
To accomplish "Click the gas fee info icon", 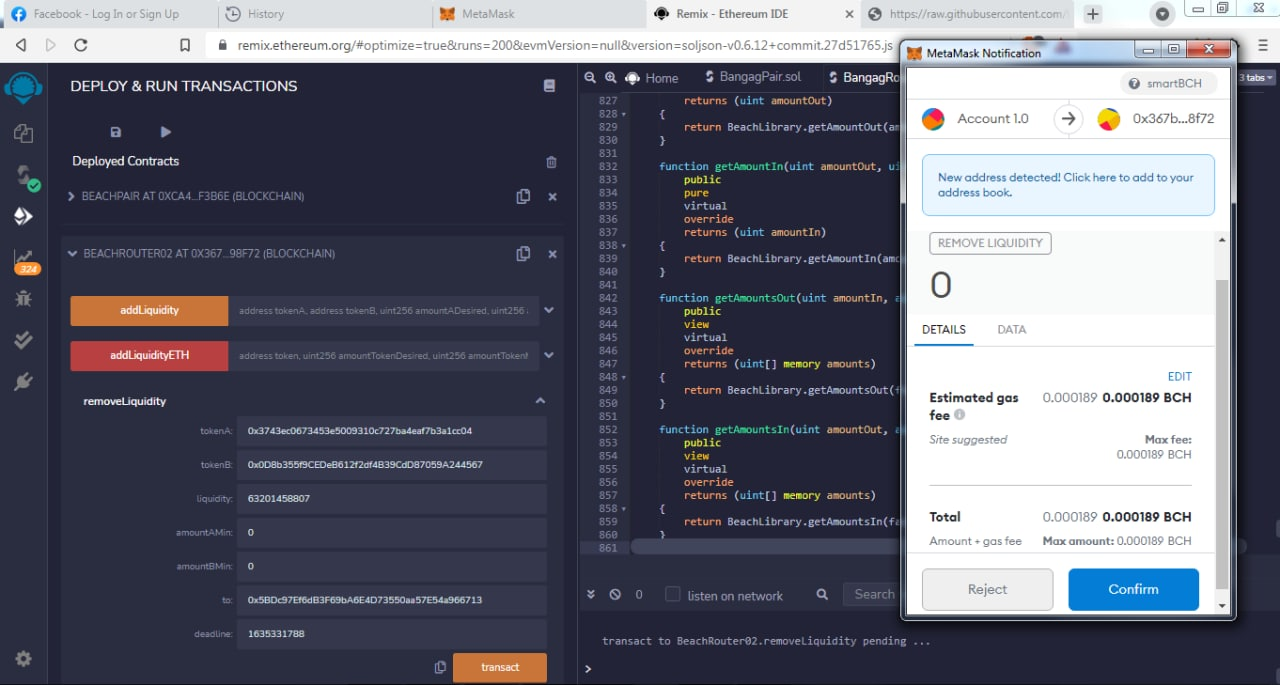I will tap(959, 414).
